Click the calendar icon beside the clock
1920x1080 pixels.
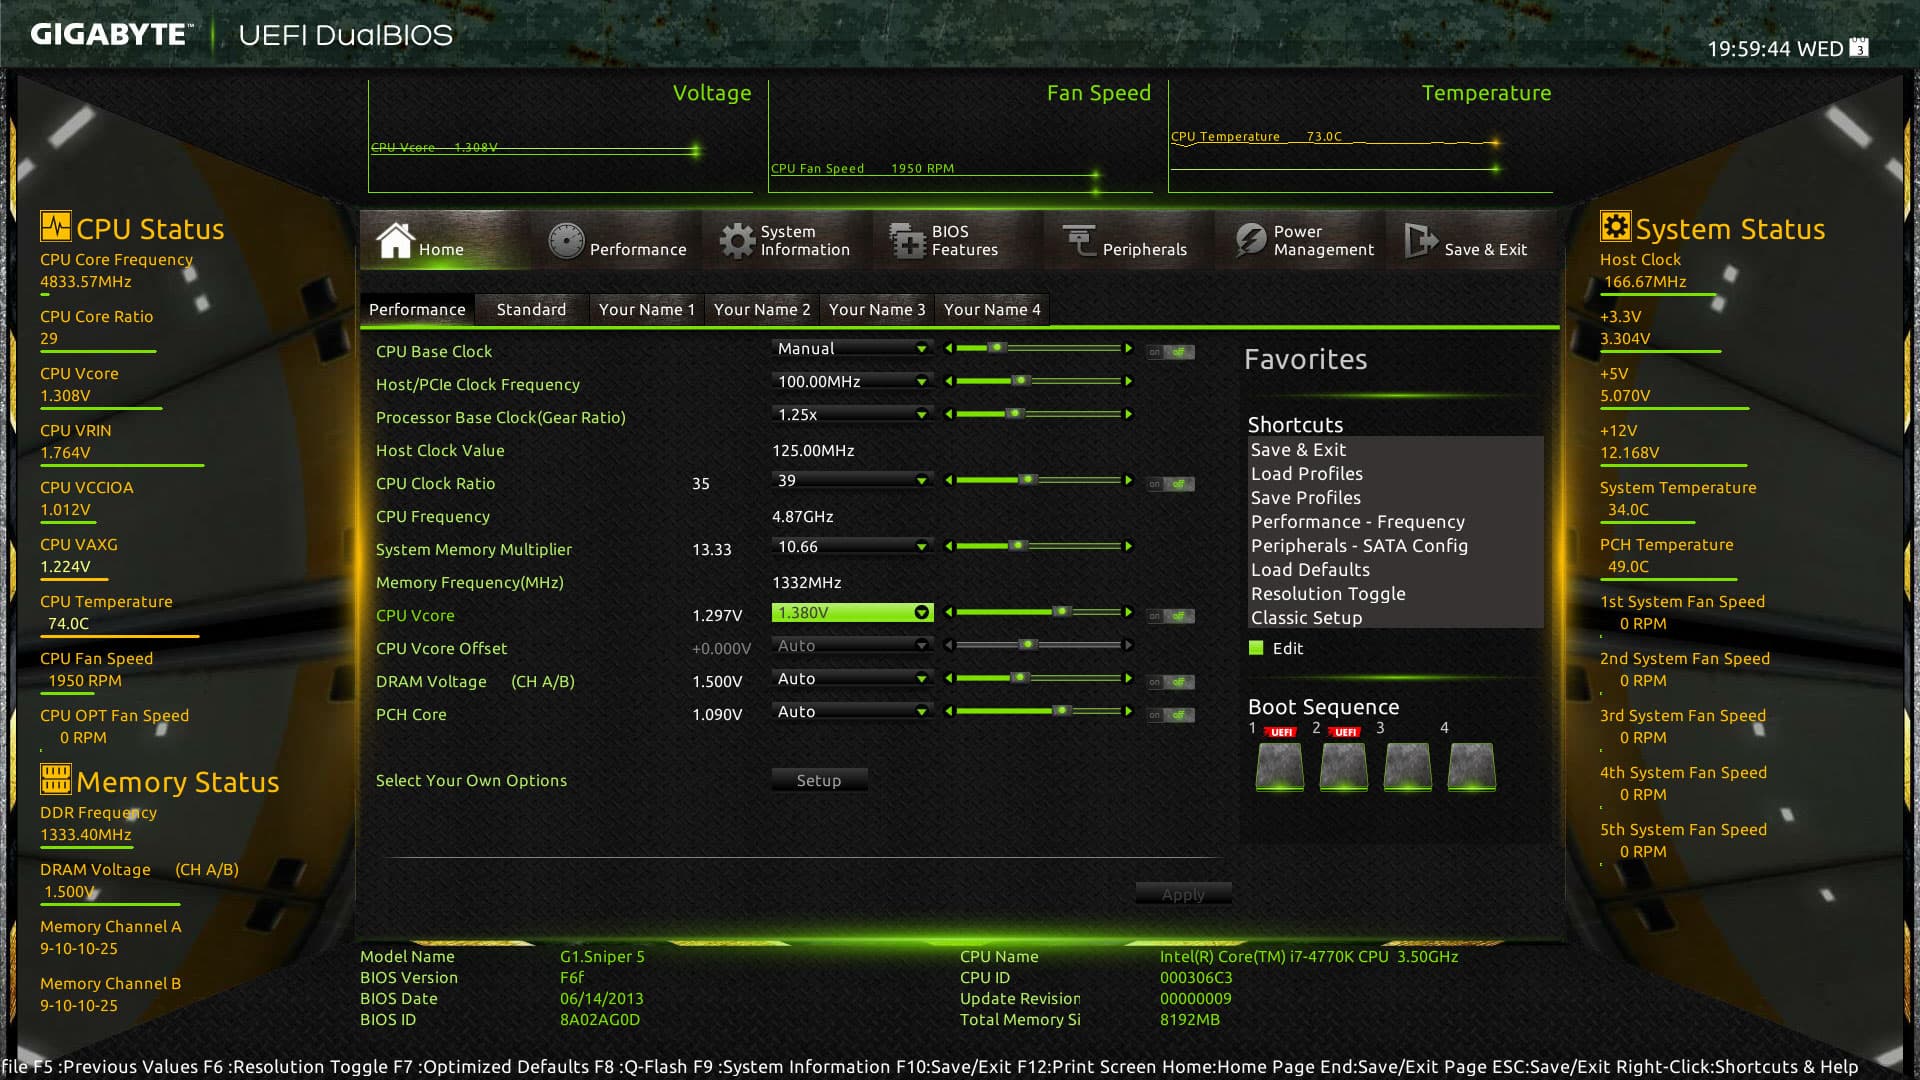1859,47
